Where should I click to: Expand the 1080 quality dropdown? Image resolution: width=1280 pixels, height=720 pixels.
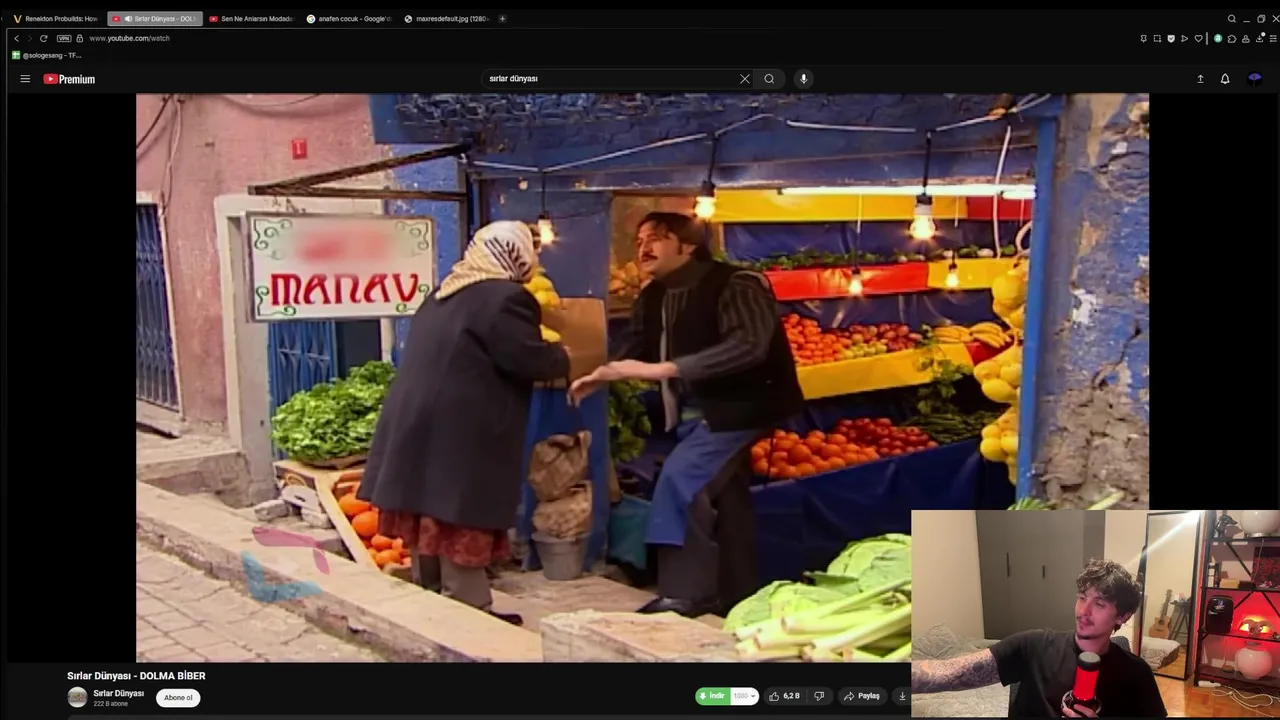745,696
